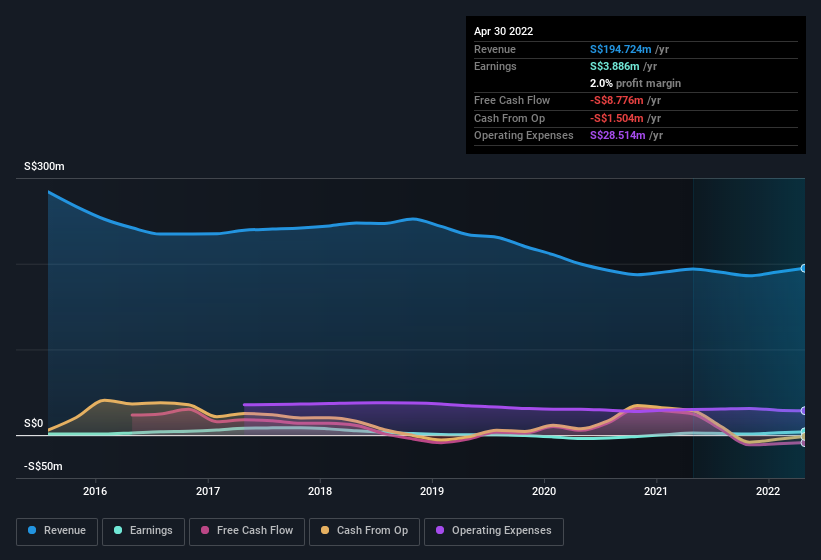Click the 2019 x-axis label
The width and height of the screenshot is (821, 560).
point(432,491)
